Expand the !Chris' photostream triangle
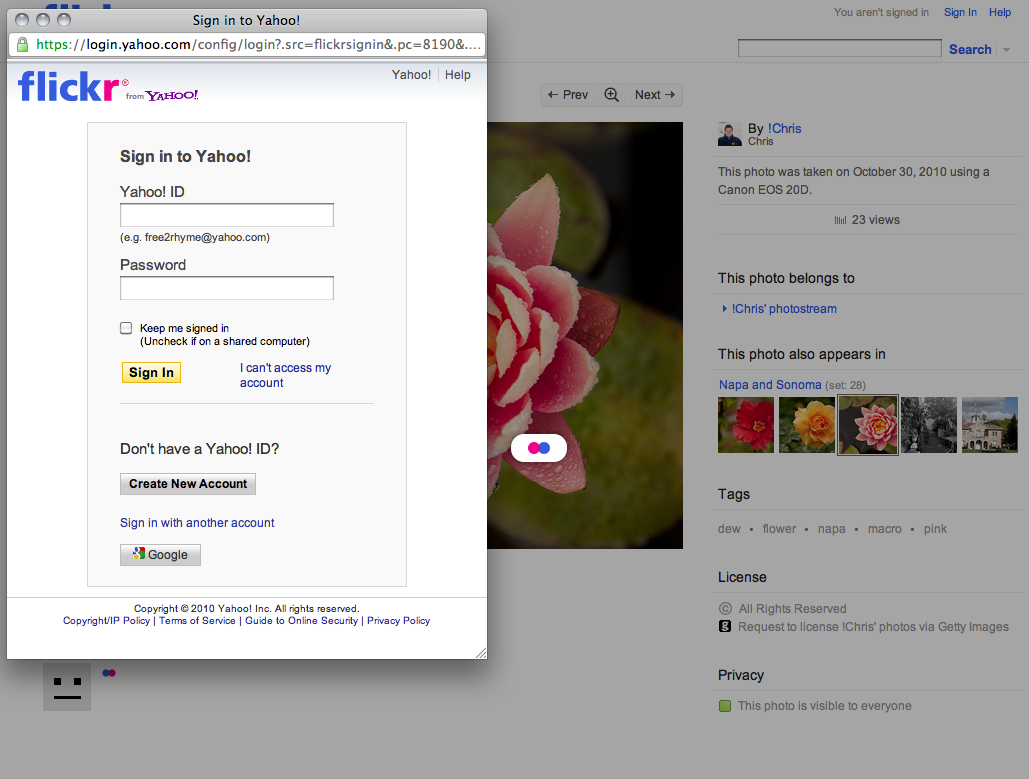The image size is (1029, 779). pyautogui.click(x=724, y=308)
